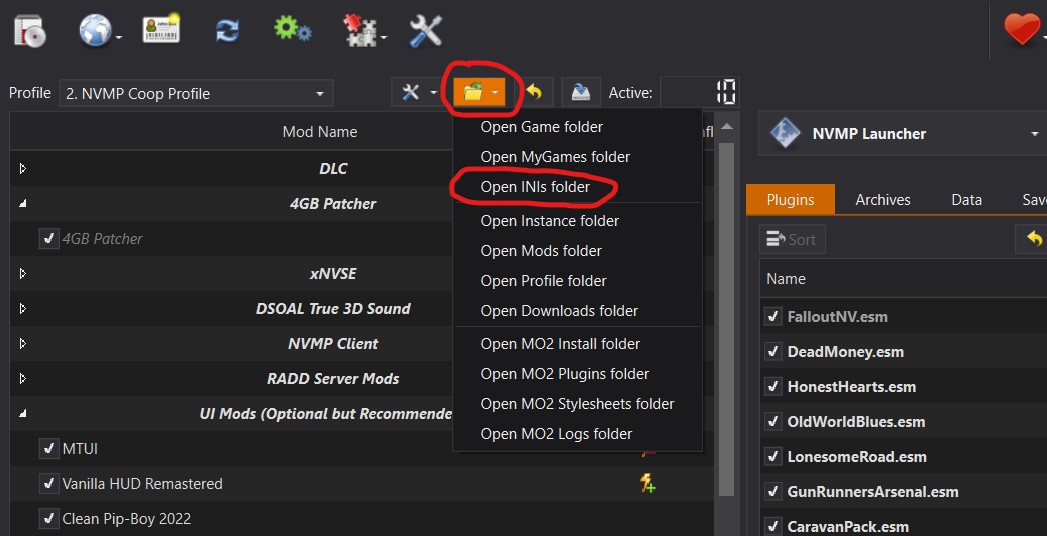This screenshot has width=1047, height=536.
Task: Open the Nexus globe icon
Action: click(95, 30)
